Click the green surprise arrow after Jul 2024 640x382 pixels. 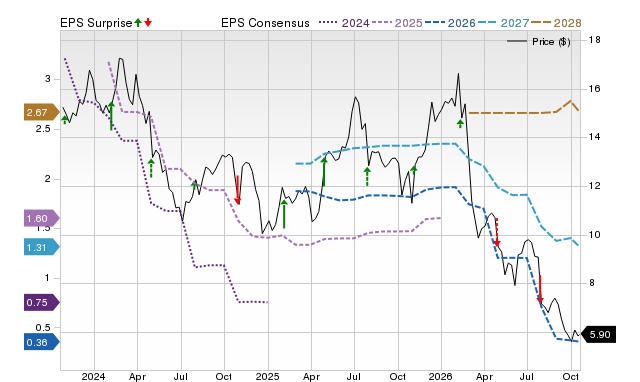tap(195, 187)
